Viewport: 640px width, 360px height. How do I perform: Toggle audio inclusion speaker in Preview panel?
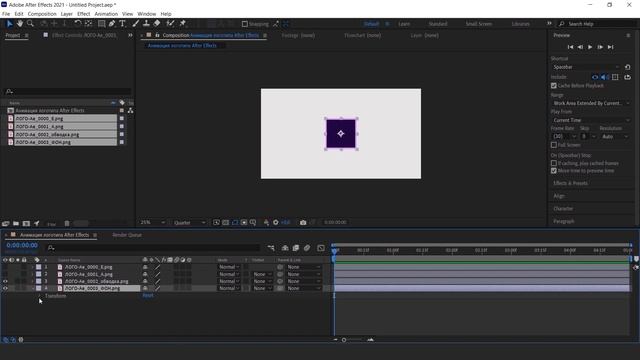tap(605, 77)
